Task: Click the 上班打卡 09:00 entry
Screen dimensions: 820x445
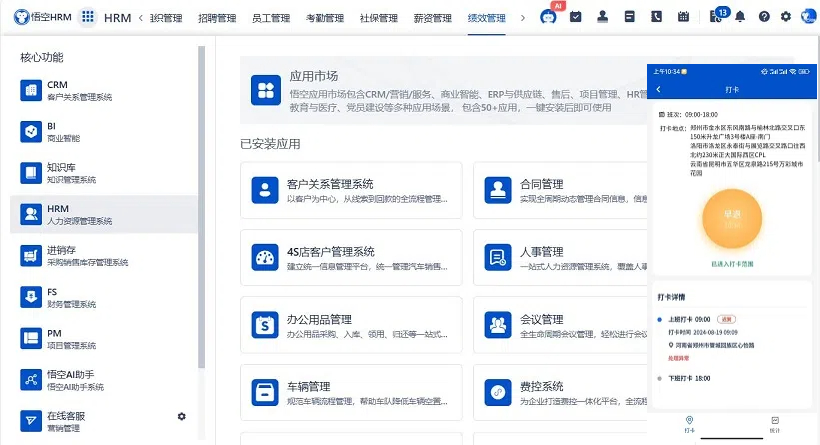Action: pyautogui.click(x=689, y=319)
